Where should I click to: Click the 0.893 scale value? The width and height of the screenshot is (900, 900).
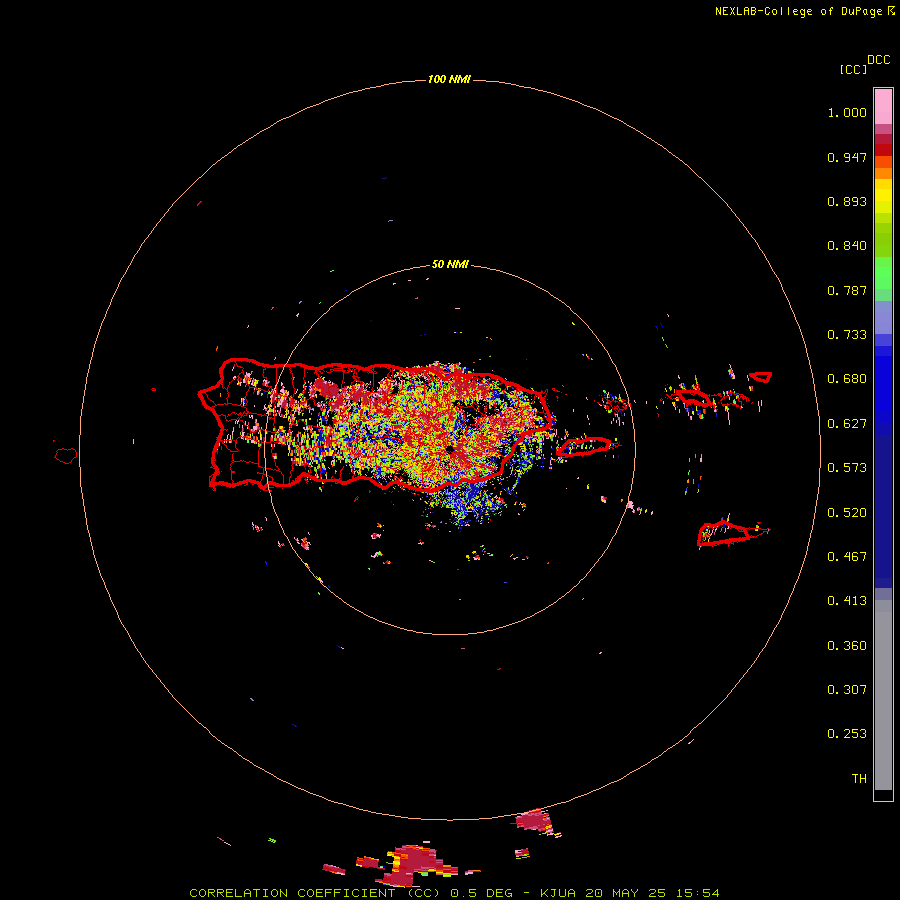847,201
